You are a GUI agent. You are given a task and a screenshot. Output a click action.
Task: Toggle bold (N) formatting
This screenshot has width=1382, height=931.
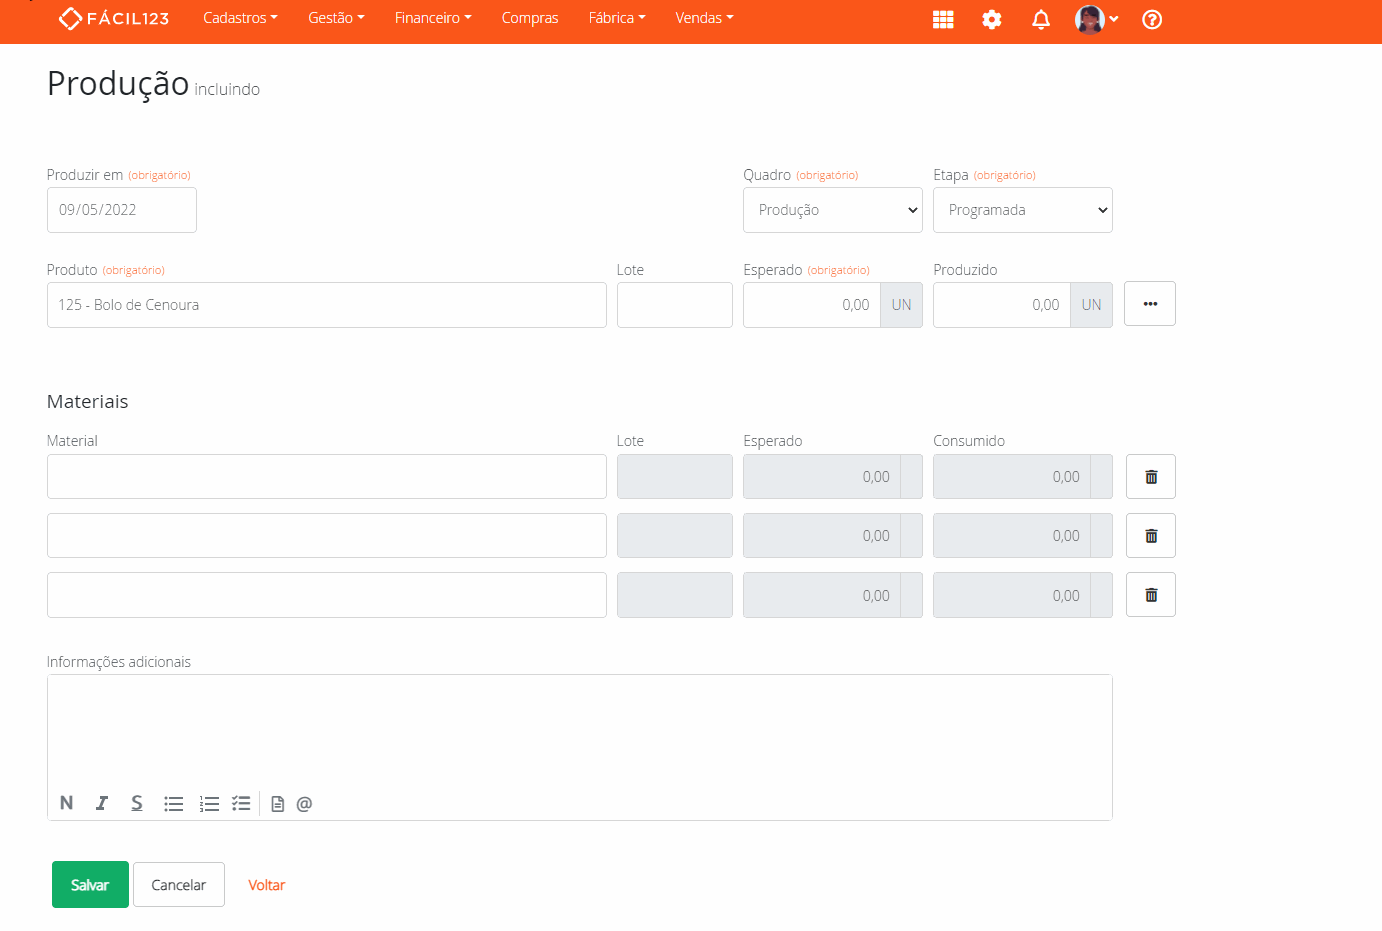pos(67,803)
